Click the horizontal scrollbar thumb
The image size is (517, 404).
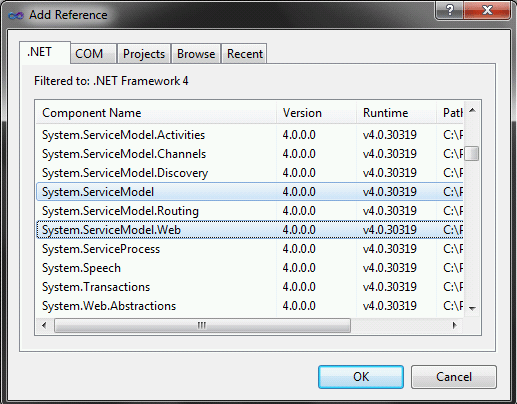pos(202,325)
